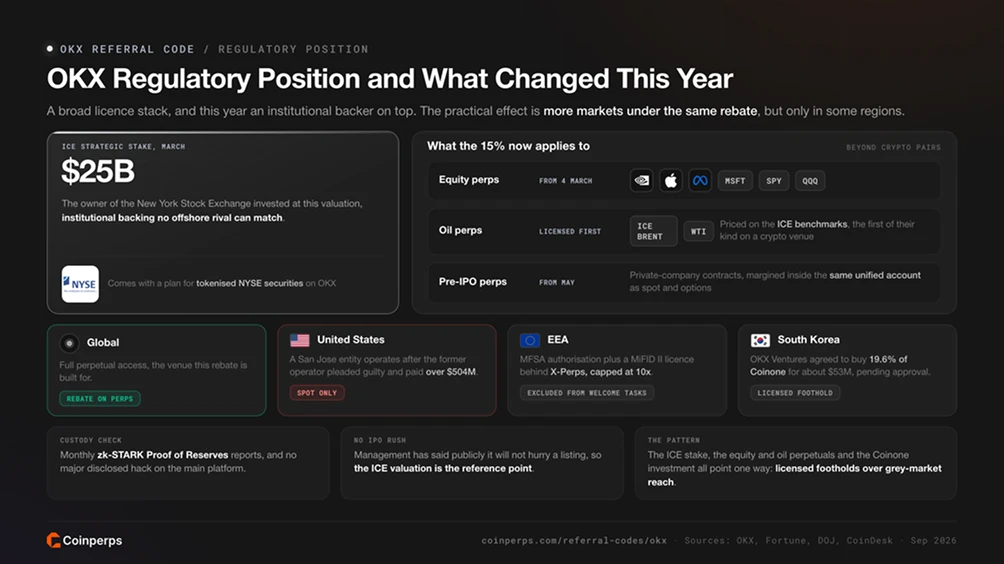Click the South Korea flag icon
Viewport: 1004px width, 564px height.
[760, 340]
